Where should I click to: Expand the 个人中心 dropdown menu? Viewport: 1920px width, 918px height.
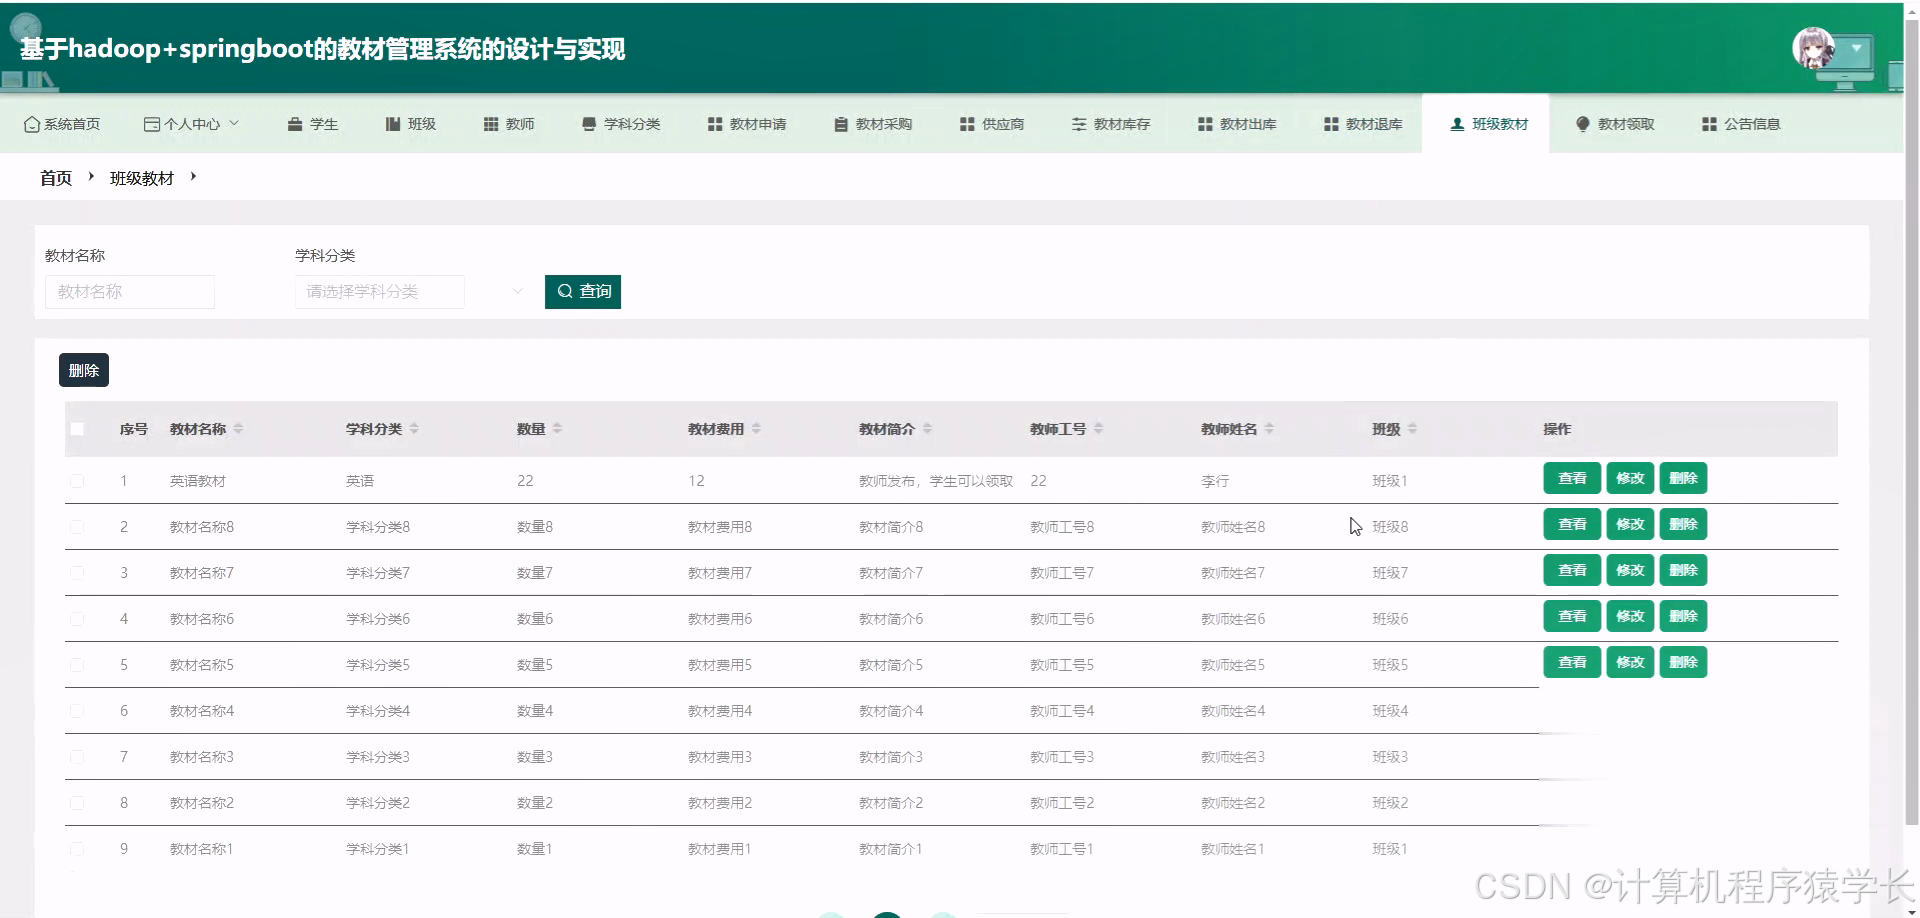click(192, 123)
